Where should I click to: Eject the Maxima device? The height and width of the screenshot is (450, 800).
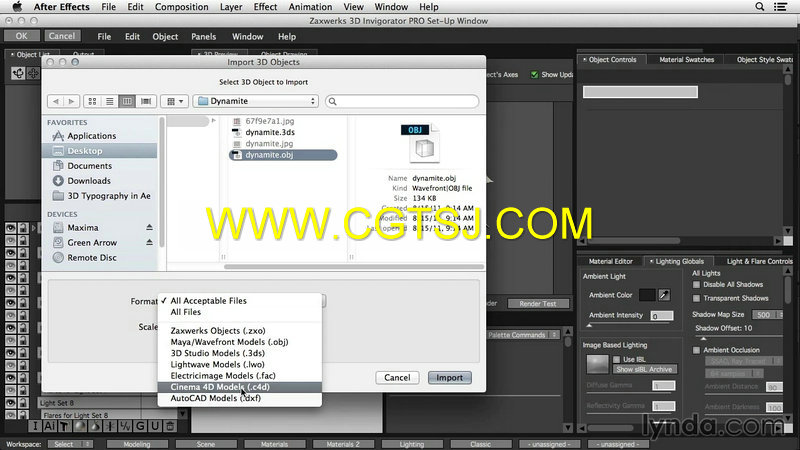pyautogui.click(x=149, y=227)
